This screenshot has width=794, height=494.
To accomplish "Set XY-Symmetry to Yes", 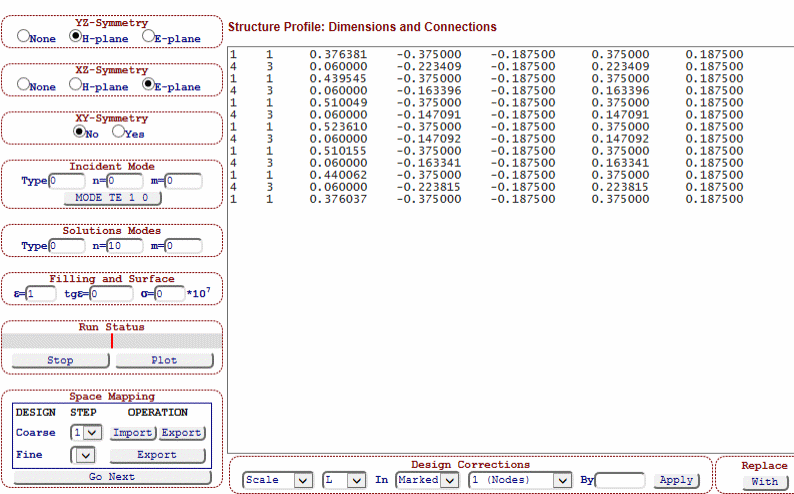I will (118, 132).
